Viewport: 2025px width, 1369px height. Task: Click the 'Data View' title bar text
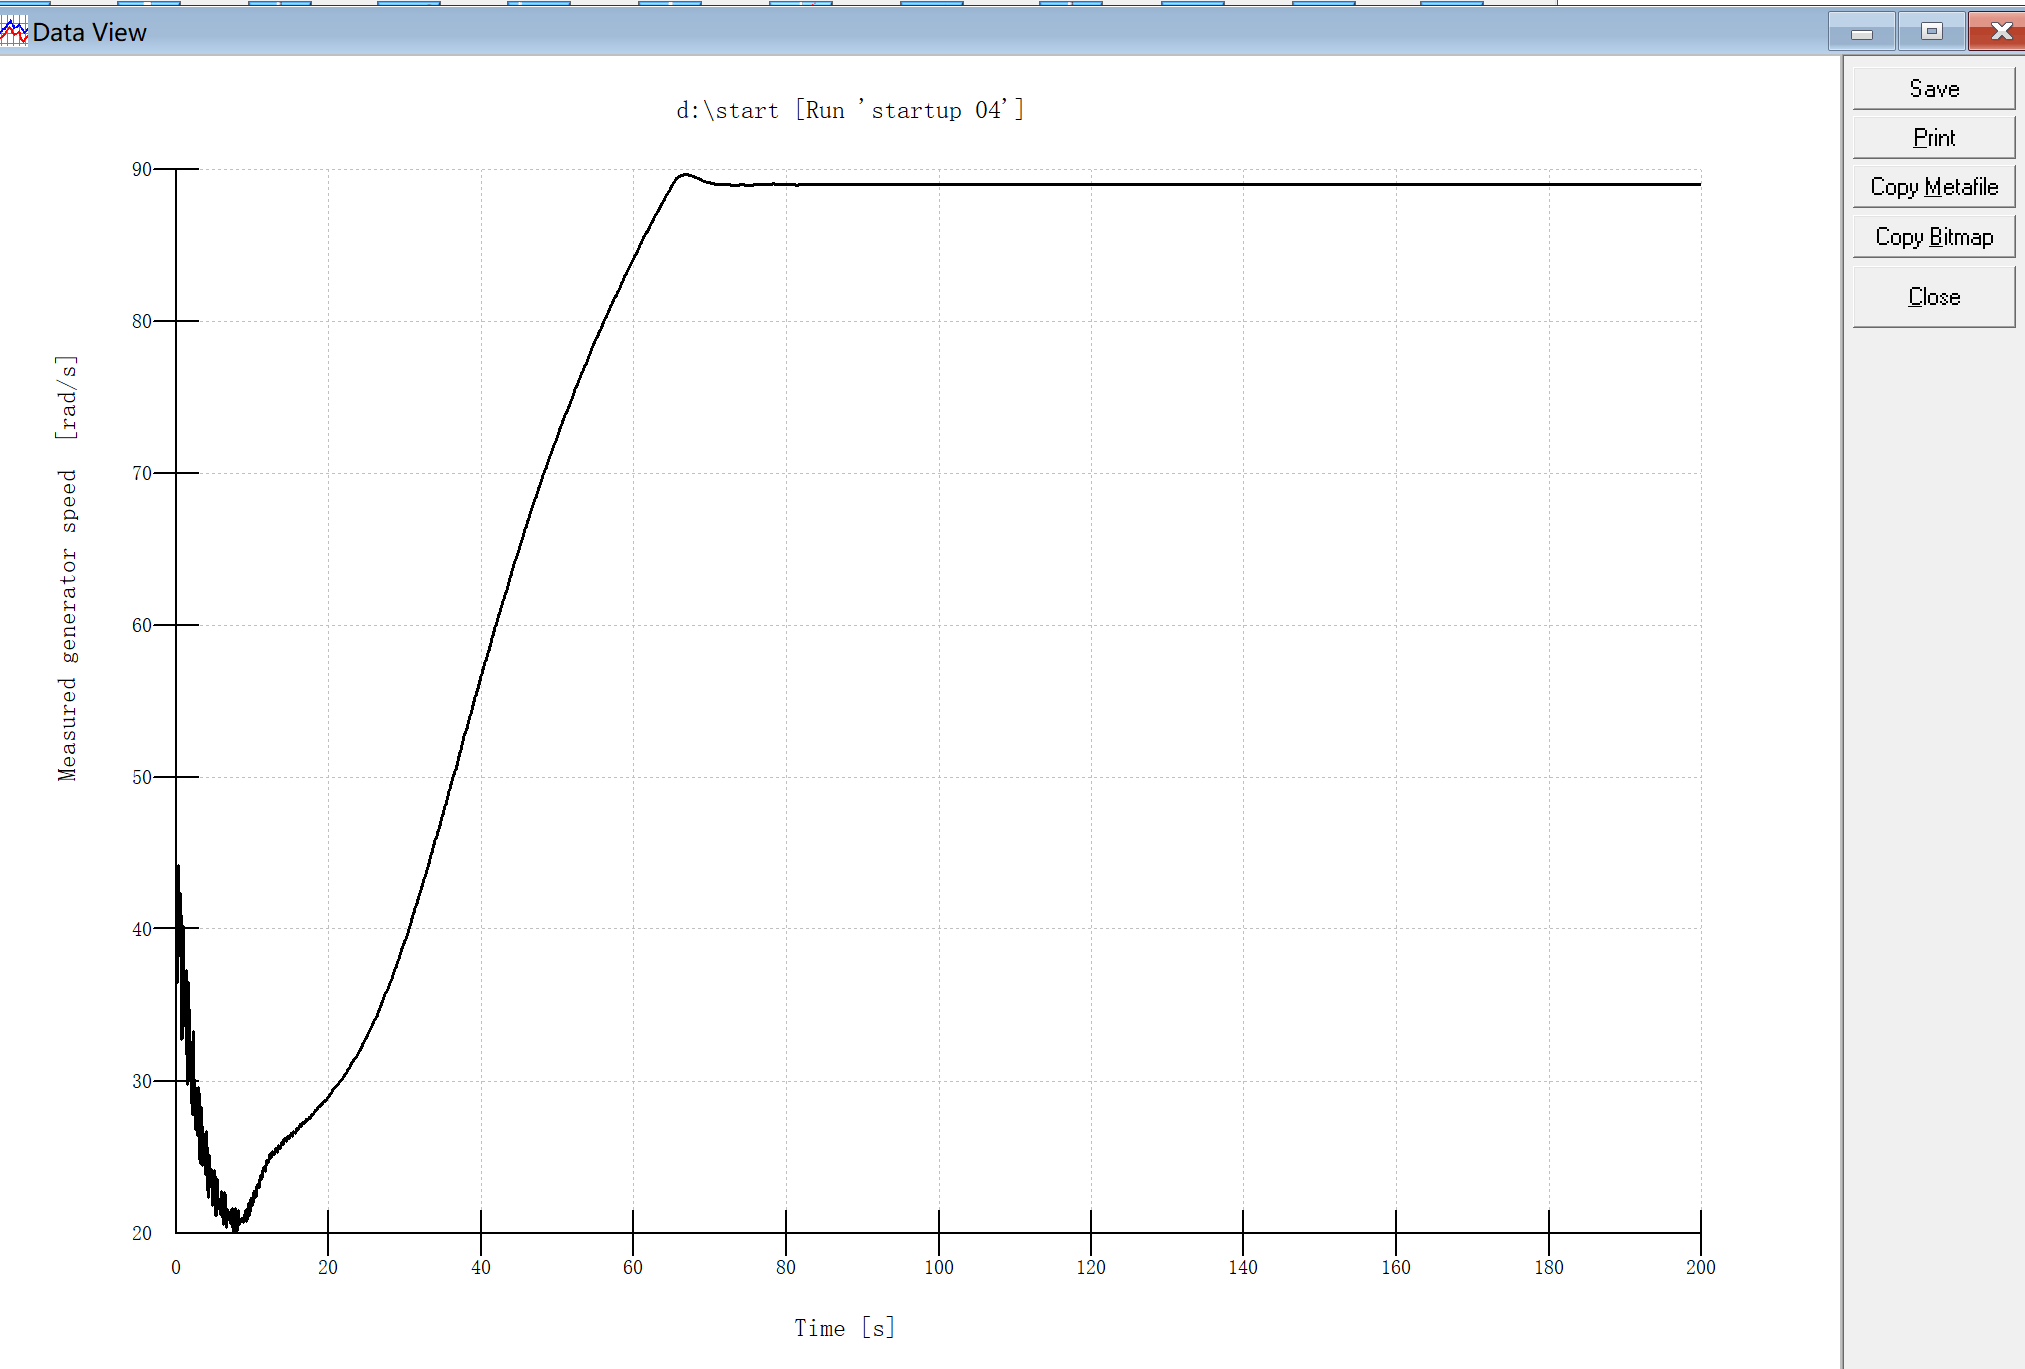[89, 32]
